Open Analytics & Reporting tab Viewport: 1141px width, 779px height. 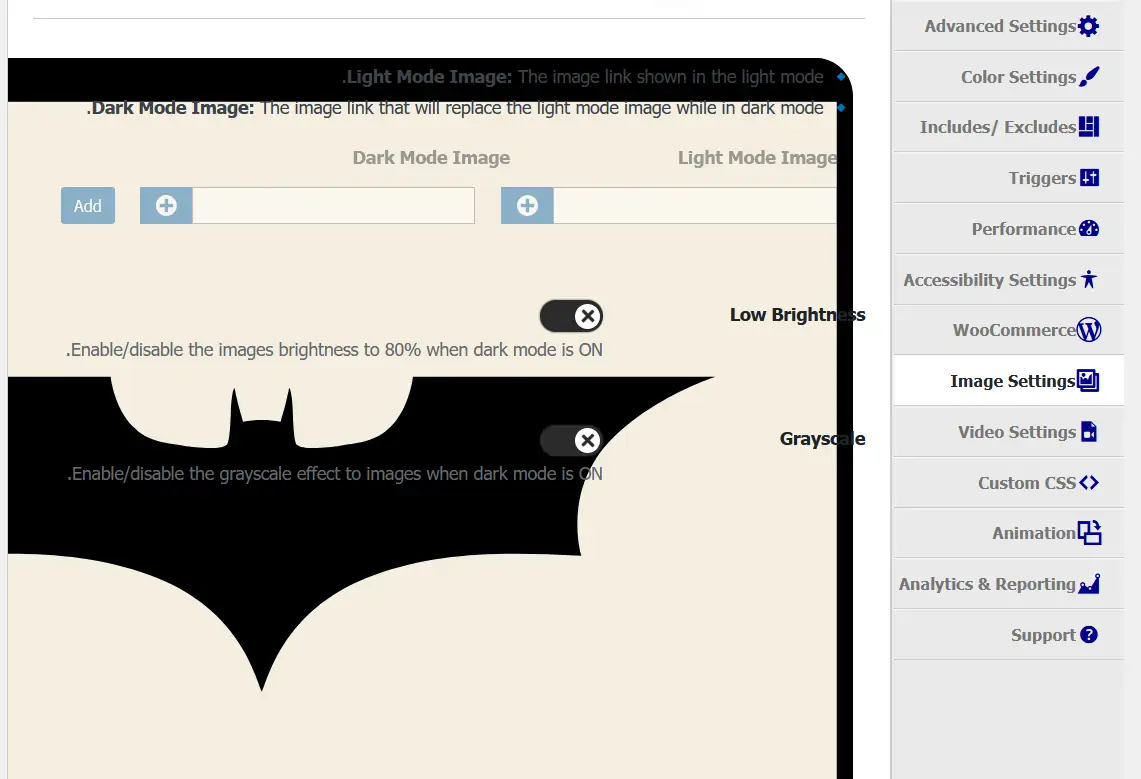coord(1009,583)
